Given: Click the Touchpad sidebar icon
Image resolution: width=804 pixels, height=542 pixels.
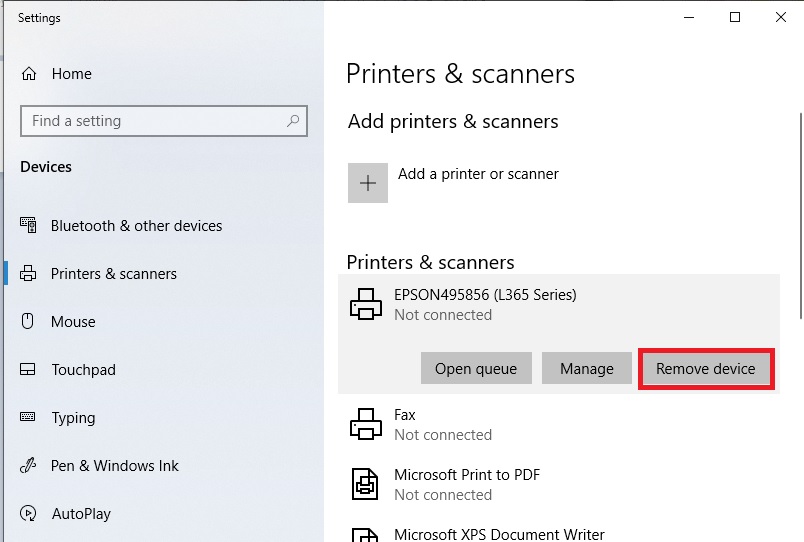Looking at the screenshot, I should (x=28, y=369).
